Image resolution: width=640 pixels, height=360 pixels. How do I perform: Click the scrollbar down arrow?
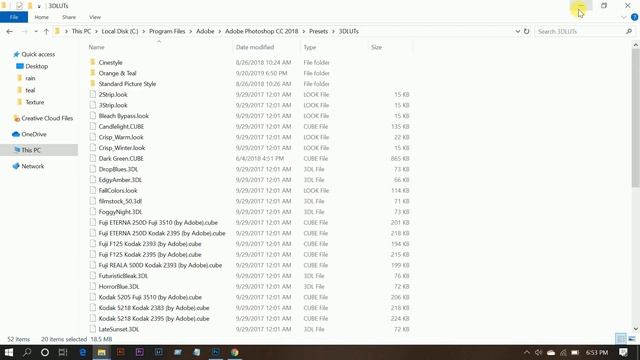pos(636,329)
